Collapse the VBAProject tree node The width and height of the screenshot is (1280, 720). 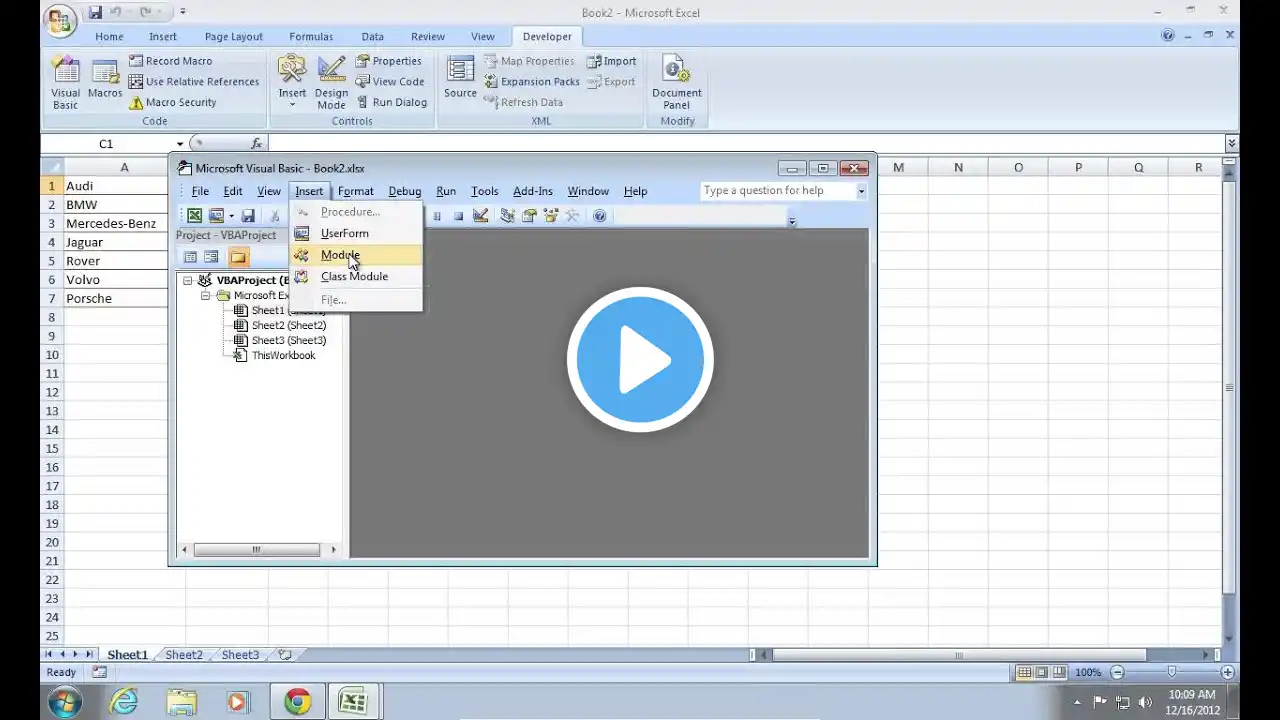[187, 281]
